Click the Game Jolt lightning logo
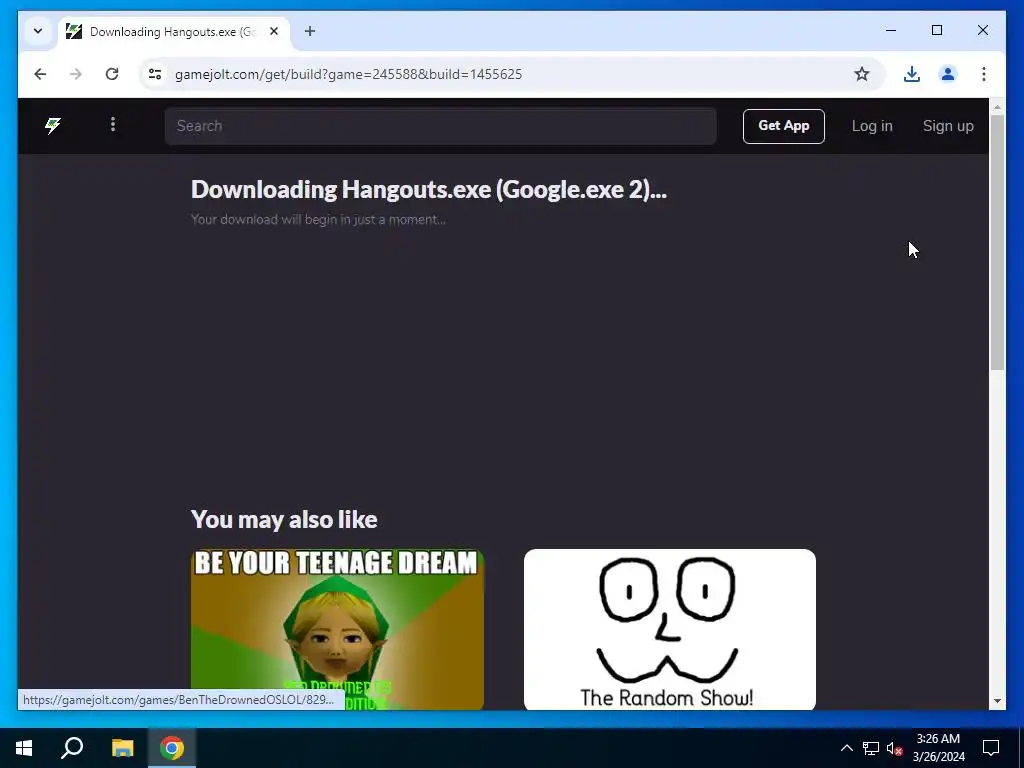This screenshot has width=1024, height=768. click(x=53, y=125)
